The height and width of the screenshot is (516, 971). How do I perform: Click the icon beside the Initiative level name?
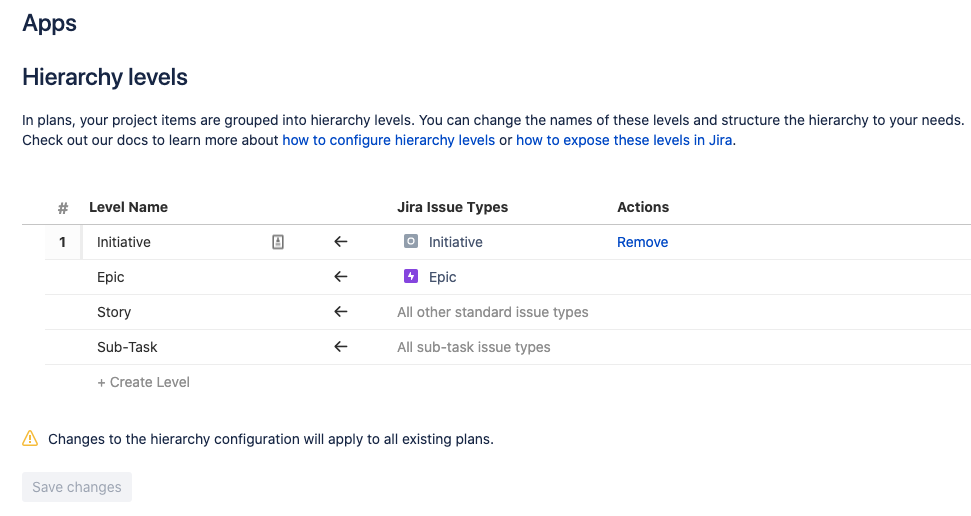pos(278,242)
